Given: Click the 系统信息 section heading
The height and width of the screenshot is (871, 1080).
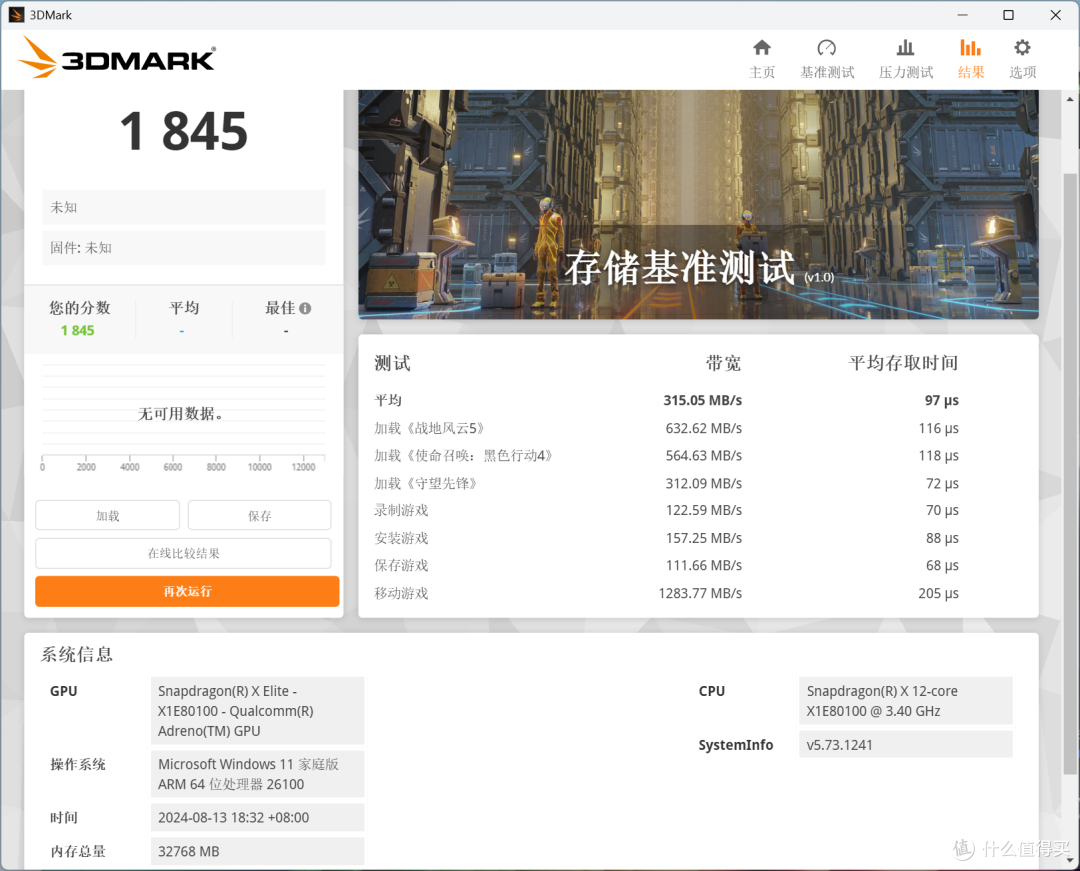Looking at the screenshot, I should point(76,654).
